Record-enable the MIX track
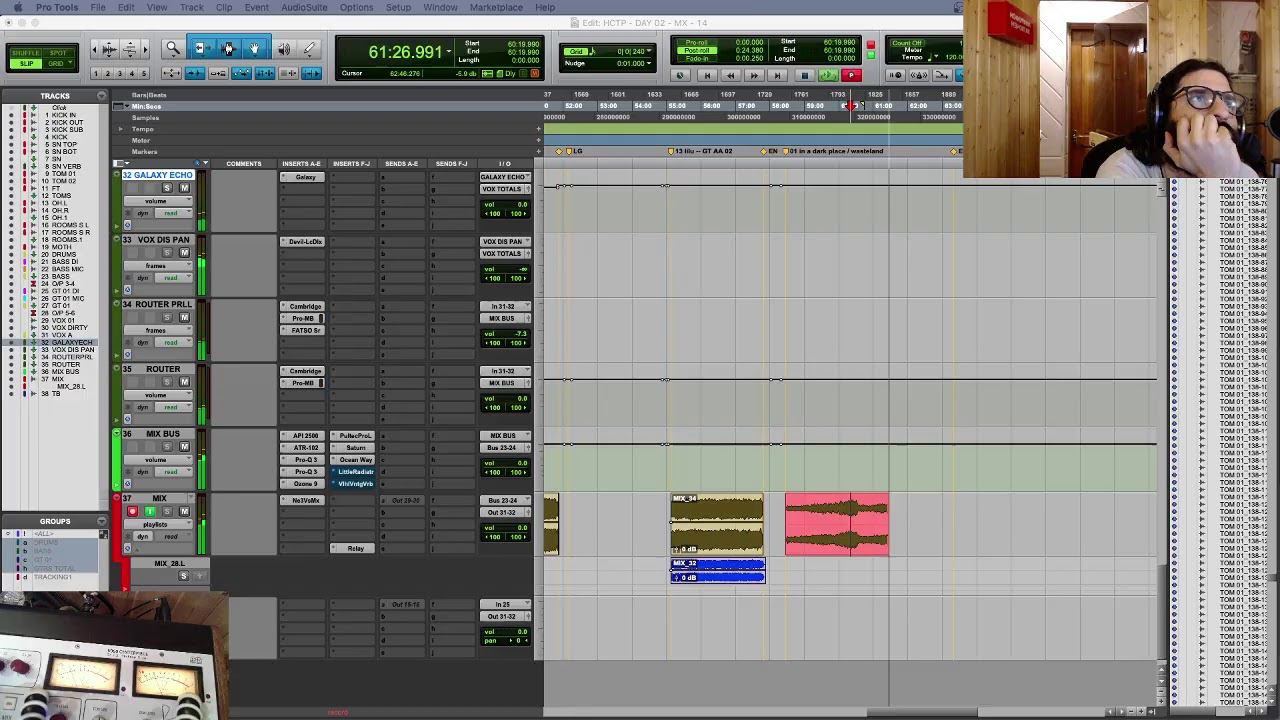This screenshot has width=1280, height=720. pyautogui.click(x=132, y=512)
